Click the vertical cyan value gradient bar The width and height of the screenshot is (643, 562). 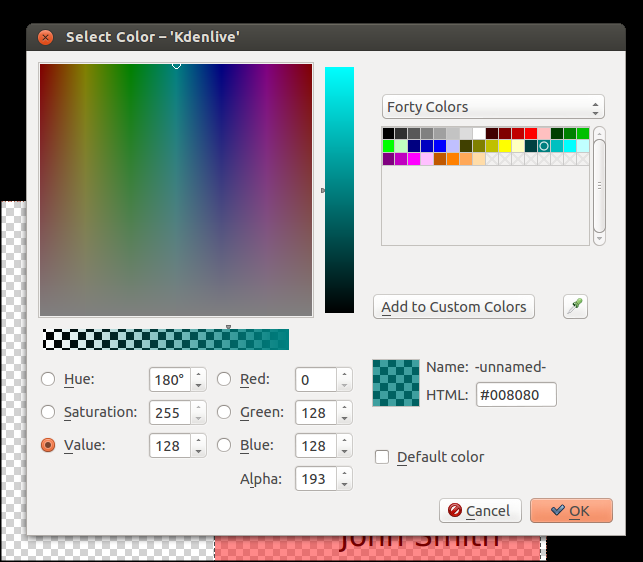click(x=339, y=190)
